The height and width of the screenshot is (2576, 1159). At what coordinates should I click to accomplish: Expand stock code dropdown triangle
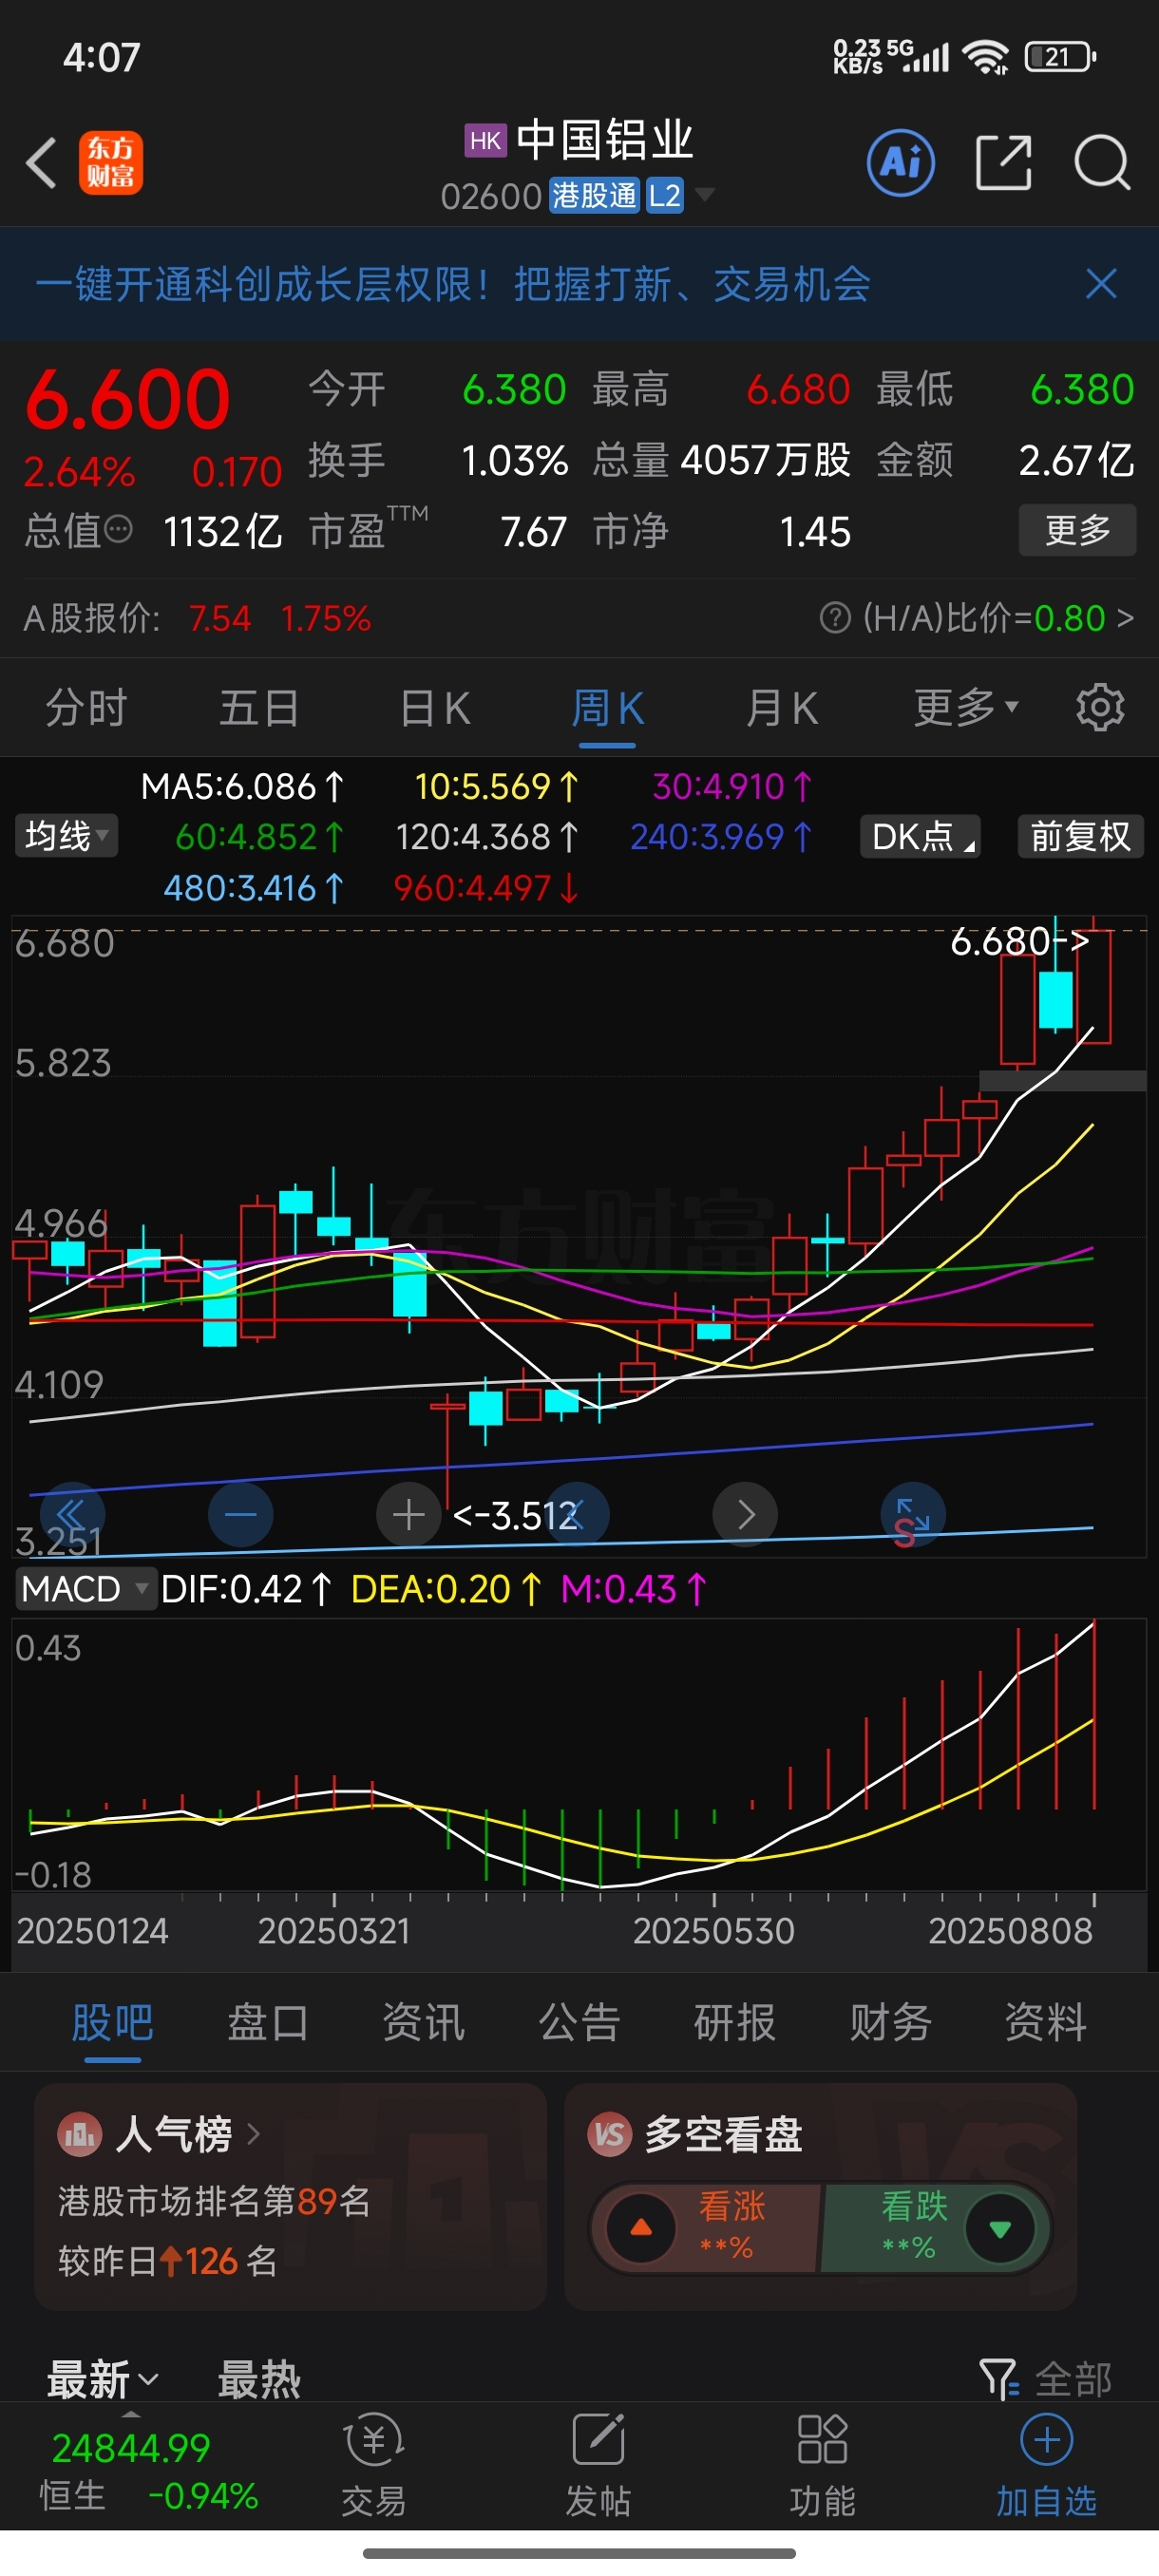[705, 194]
